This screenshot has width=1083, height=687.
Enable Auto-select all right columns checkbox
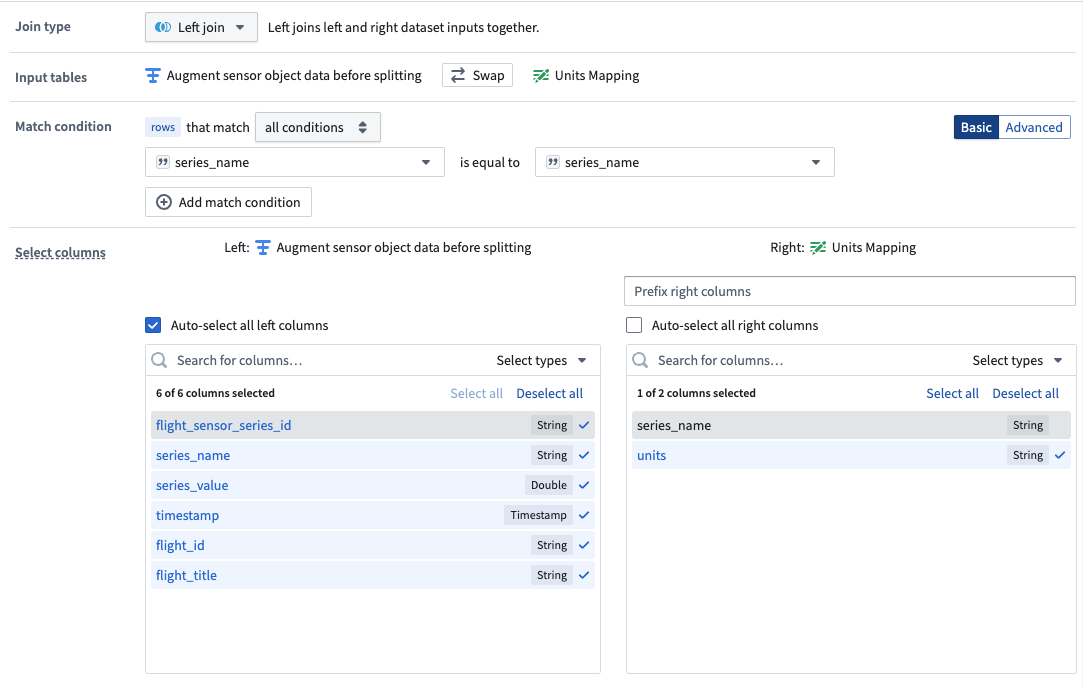tap(634, 325)
